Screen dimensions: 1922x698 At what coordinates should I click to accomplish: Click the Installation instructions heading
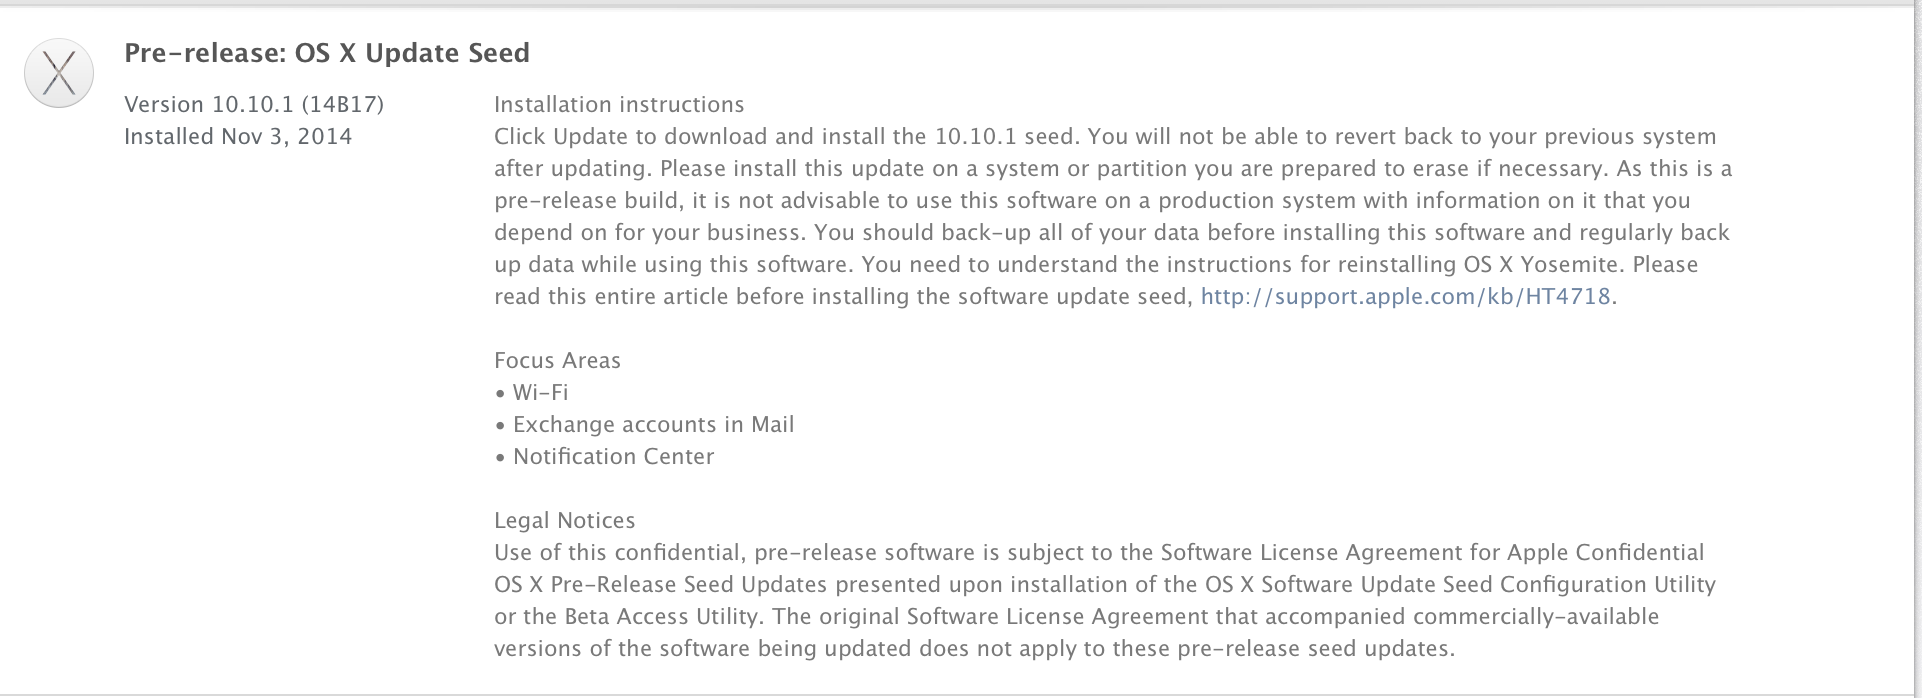(619, 105)
